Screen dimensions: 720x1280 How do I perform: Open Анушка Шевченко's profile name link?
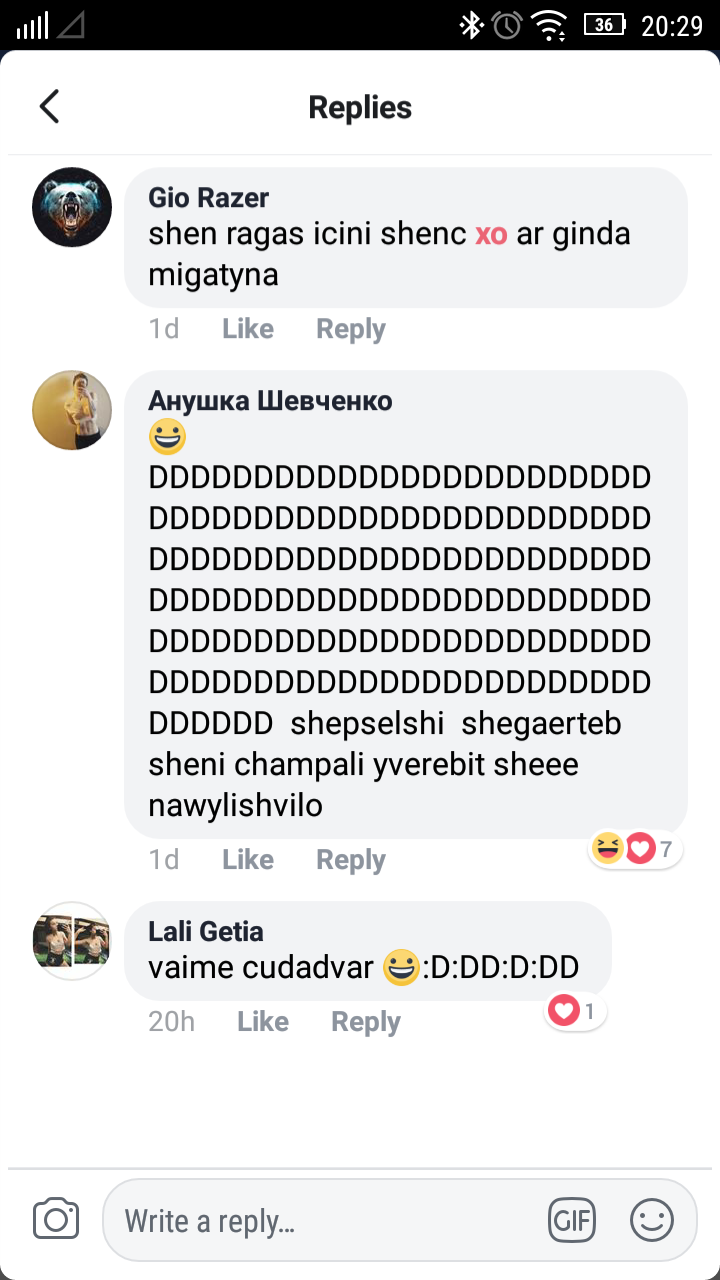[270, 401]
